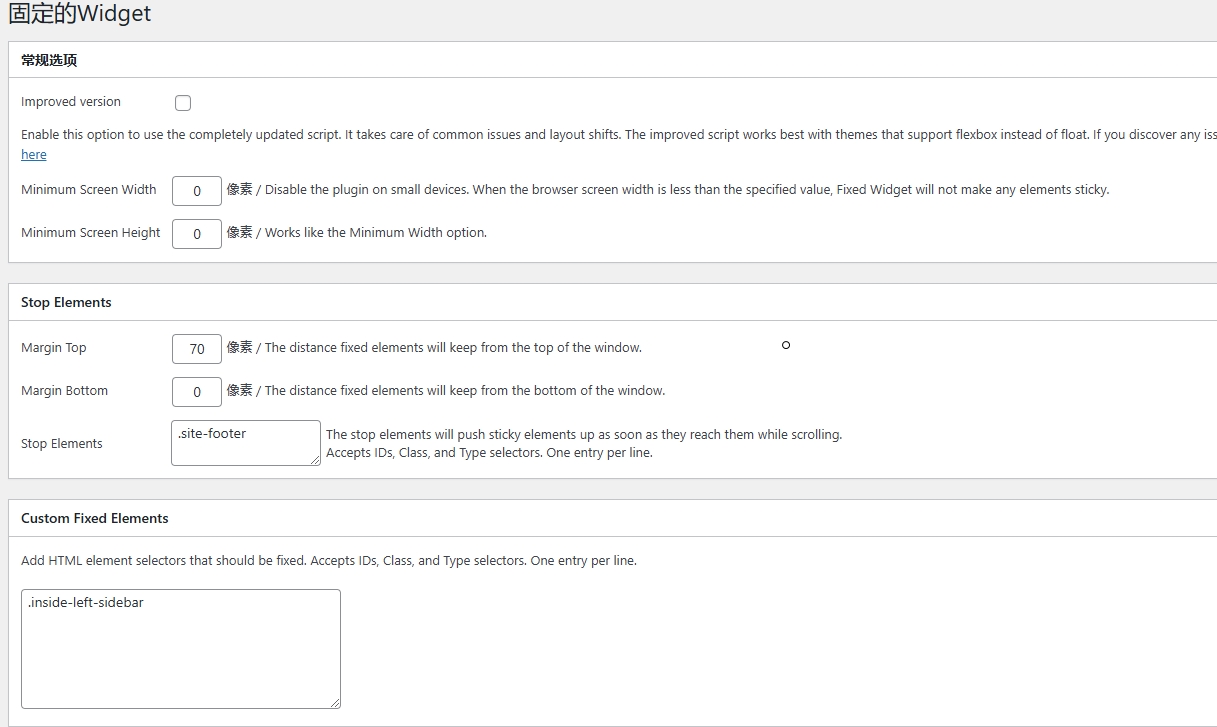Enable the Improved version checkbox
Viewport: 1217px width, 727px height.
point(183,103)
